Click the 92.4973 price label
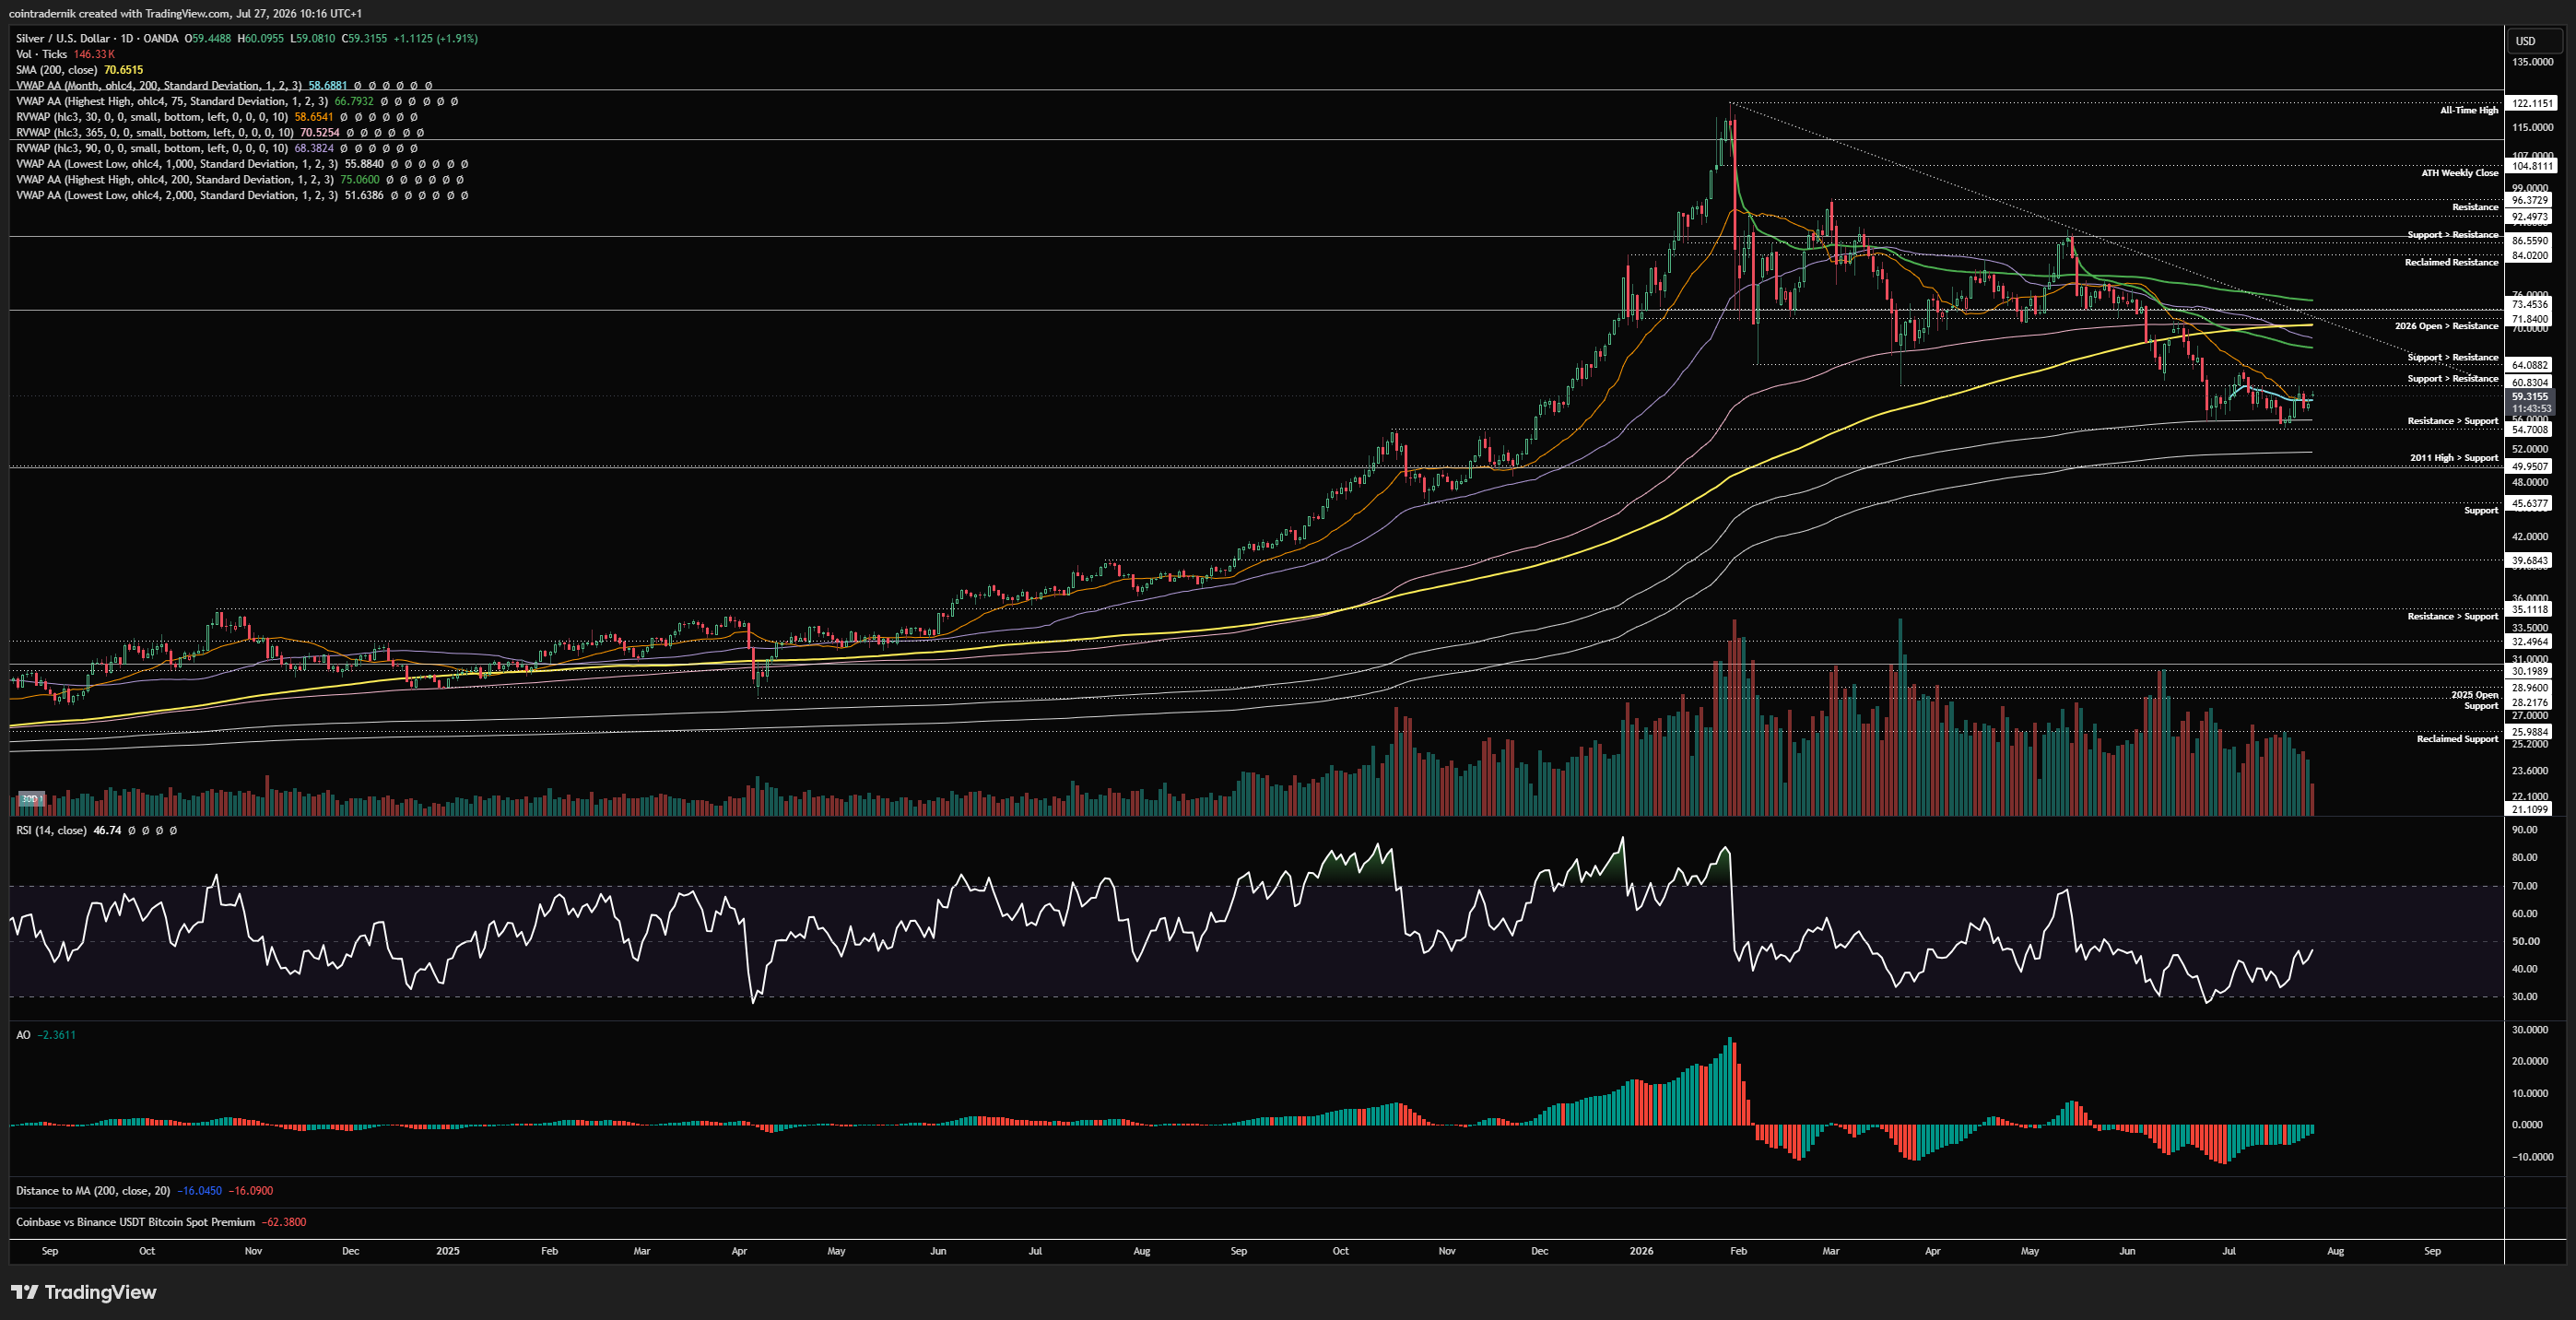Viewport: 2576px width, 1320px height. 2530,217
